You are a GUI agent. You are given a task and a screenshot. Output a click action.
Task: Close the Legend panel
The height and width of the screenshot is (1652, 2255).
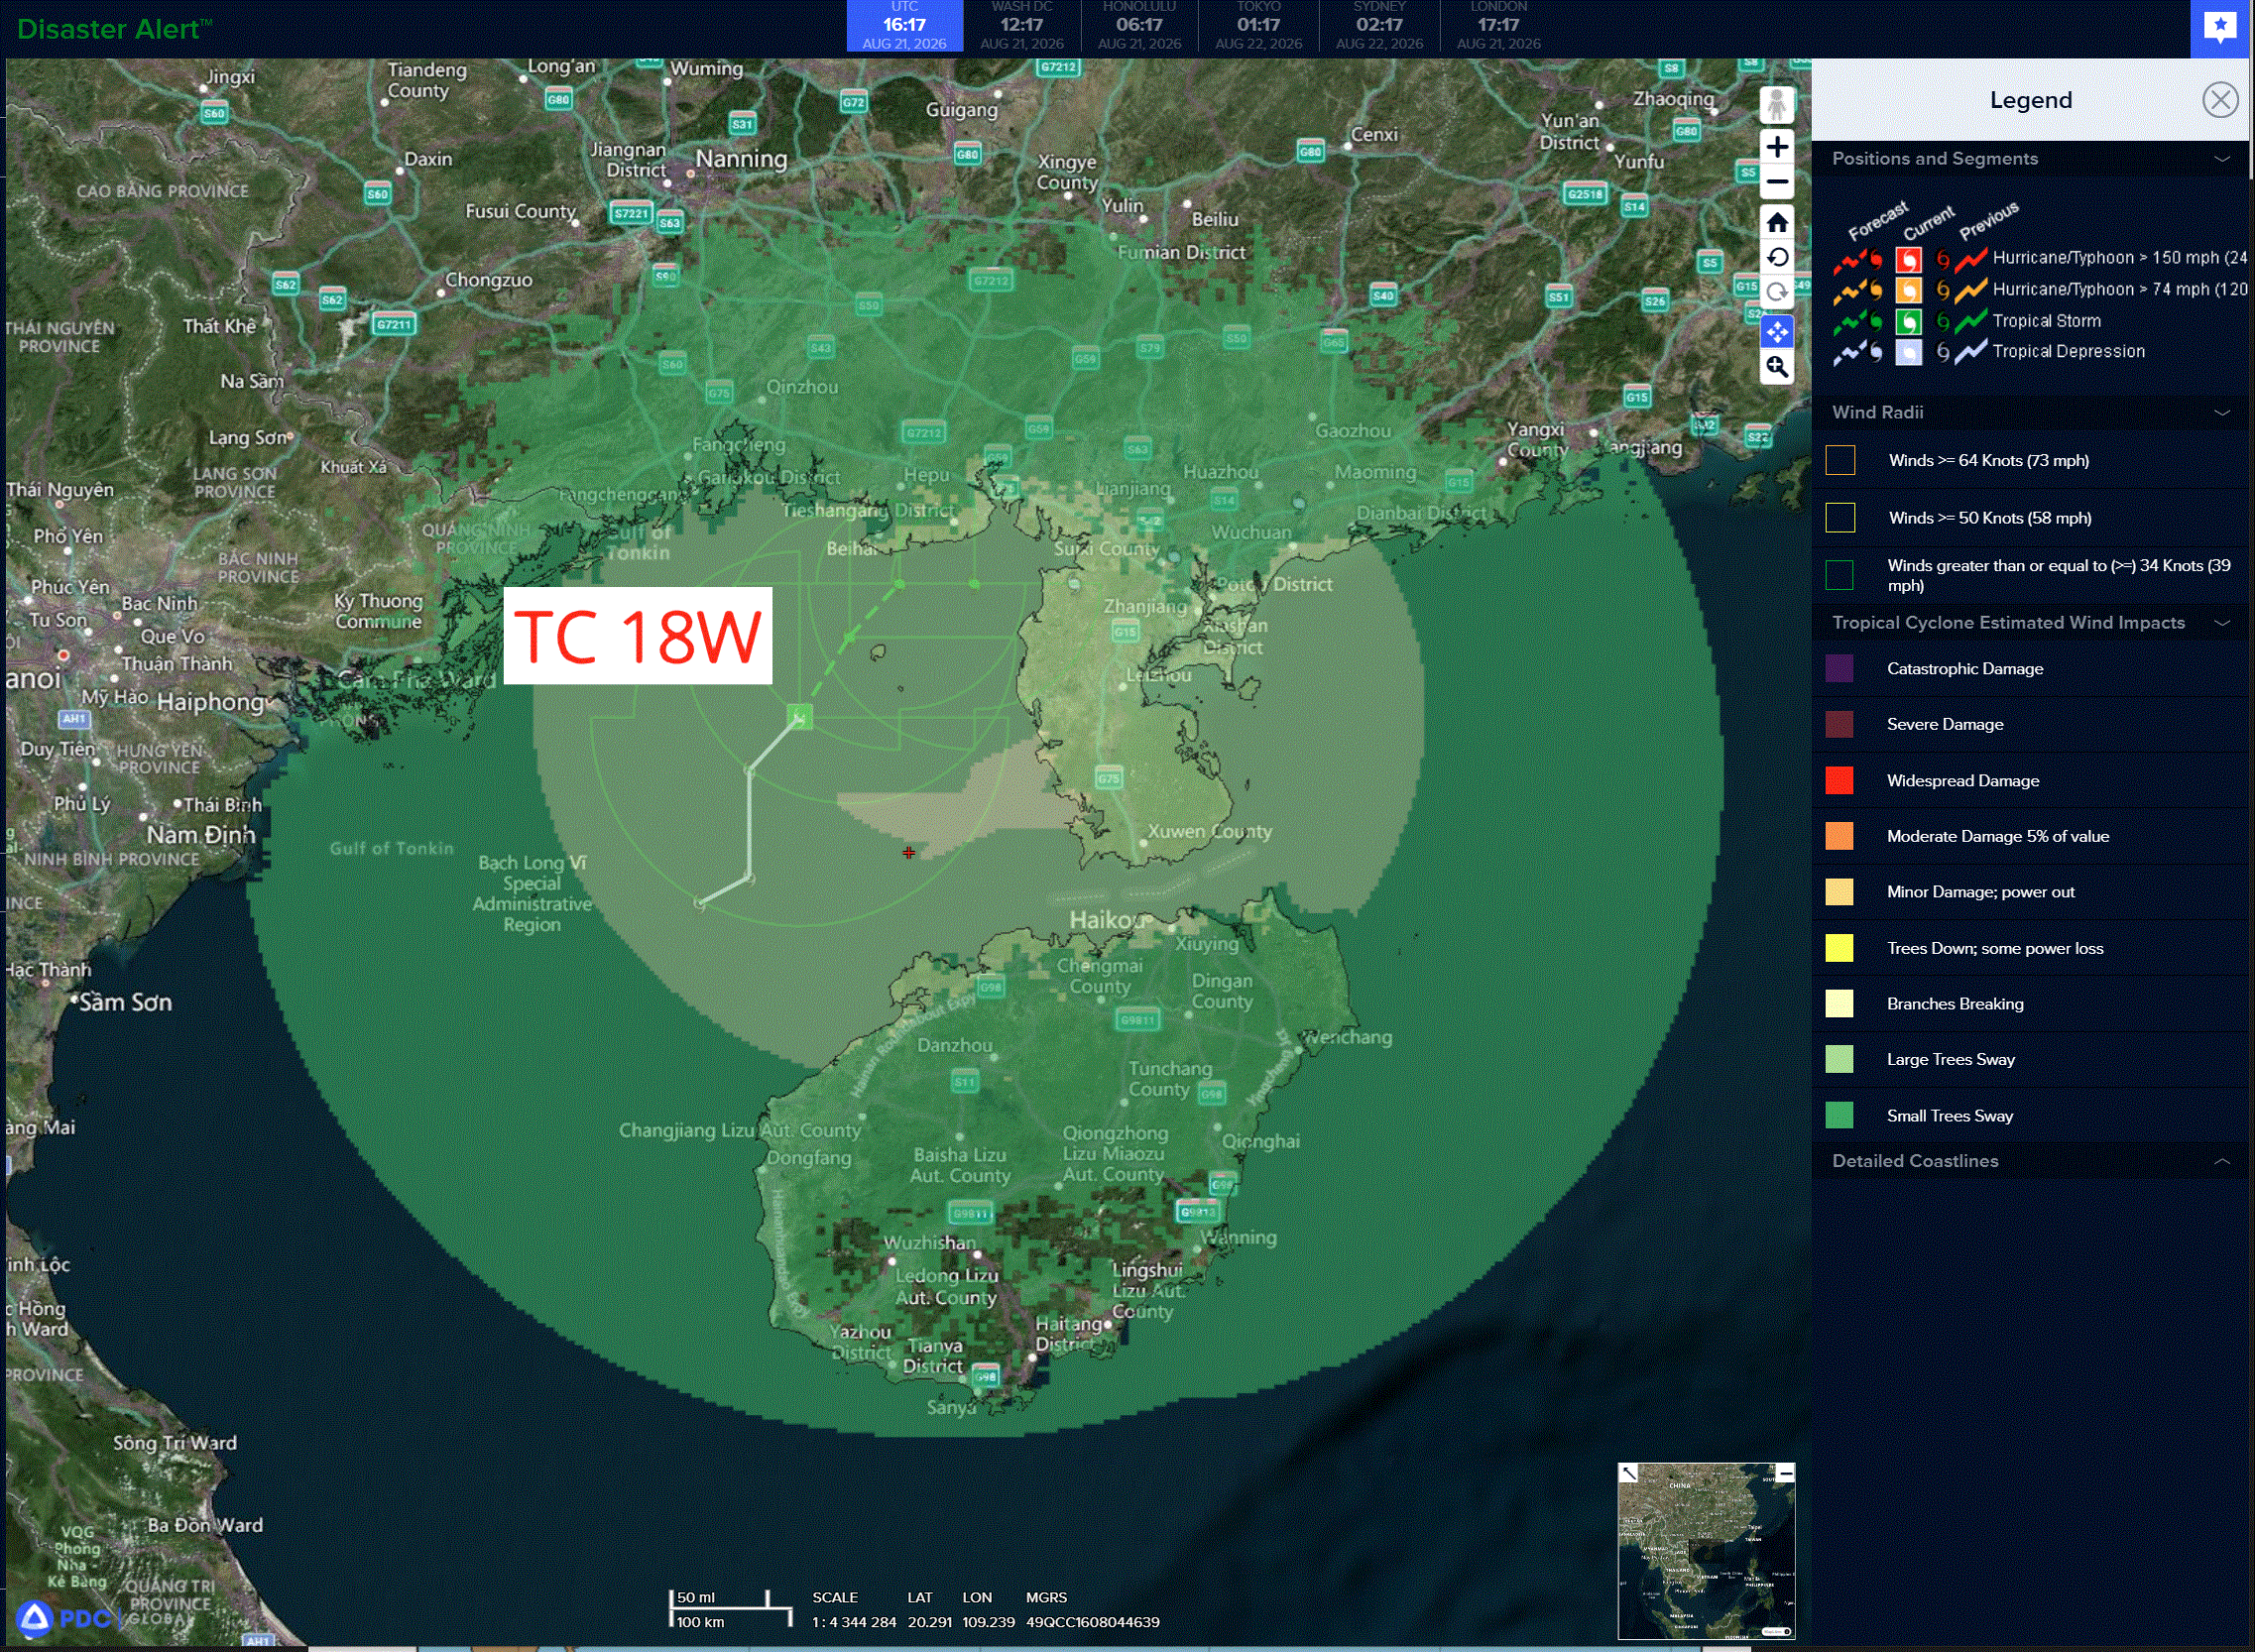pos(2220,100)
